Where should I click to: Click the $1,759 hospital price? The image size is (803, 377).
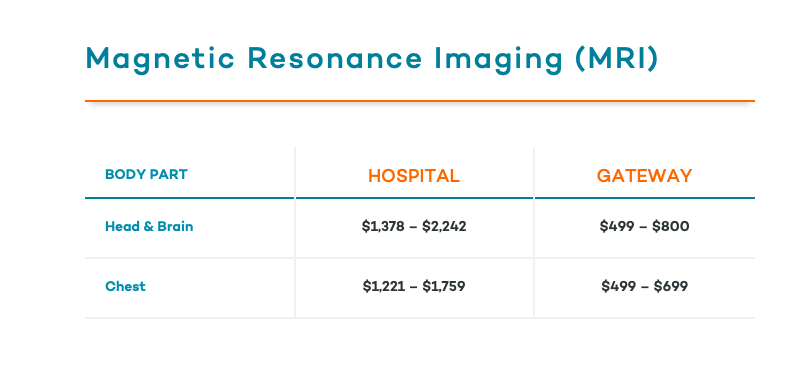point(444,286)
